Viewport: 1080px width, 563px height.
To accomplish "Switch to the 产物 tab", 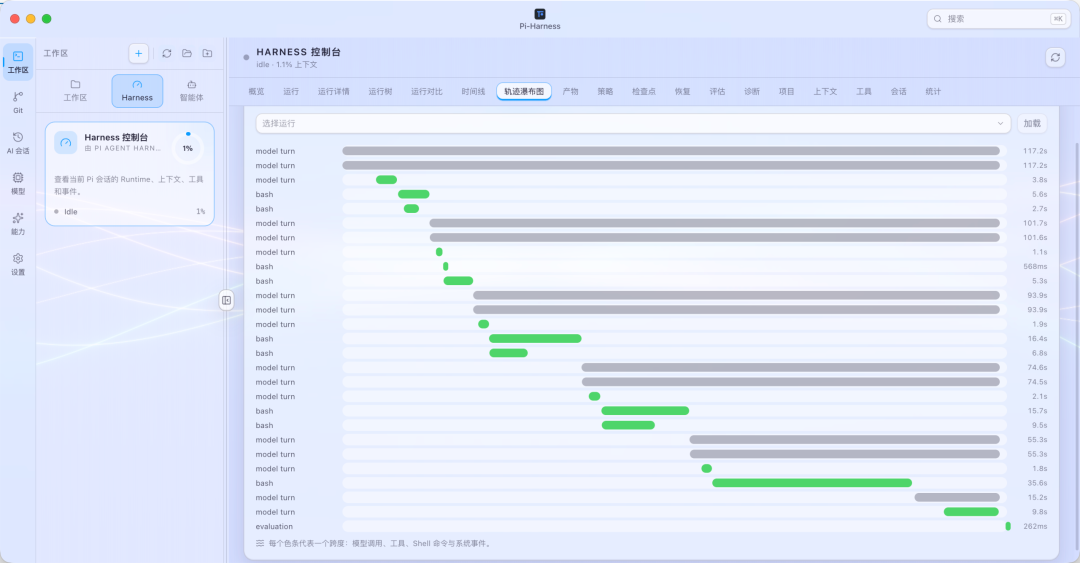I will (x=570, y=92).
